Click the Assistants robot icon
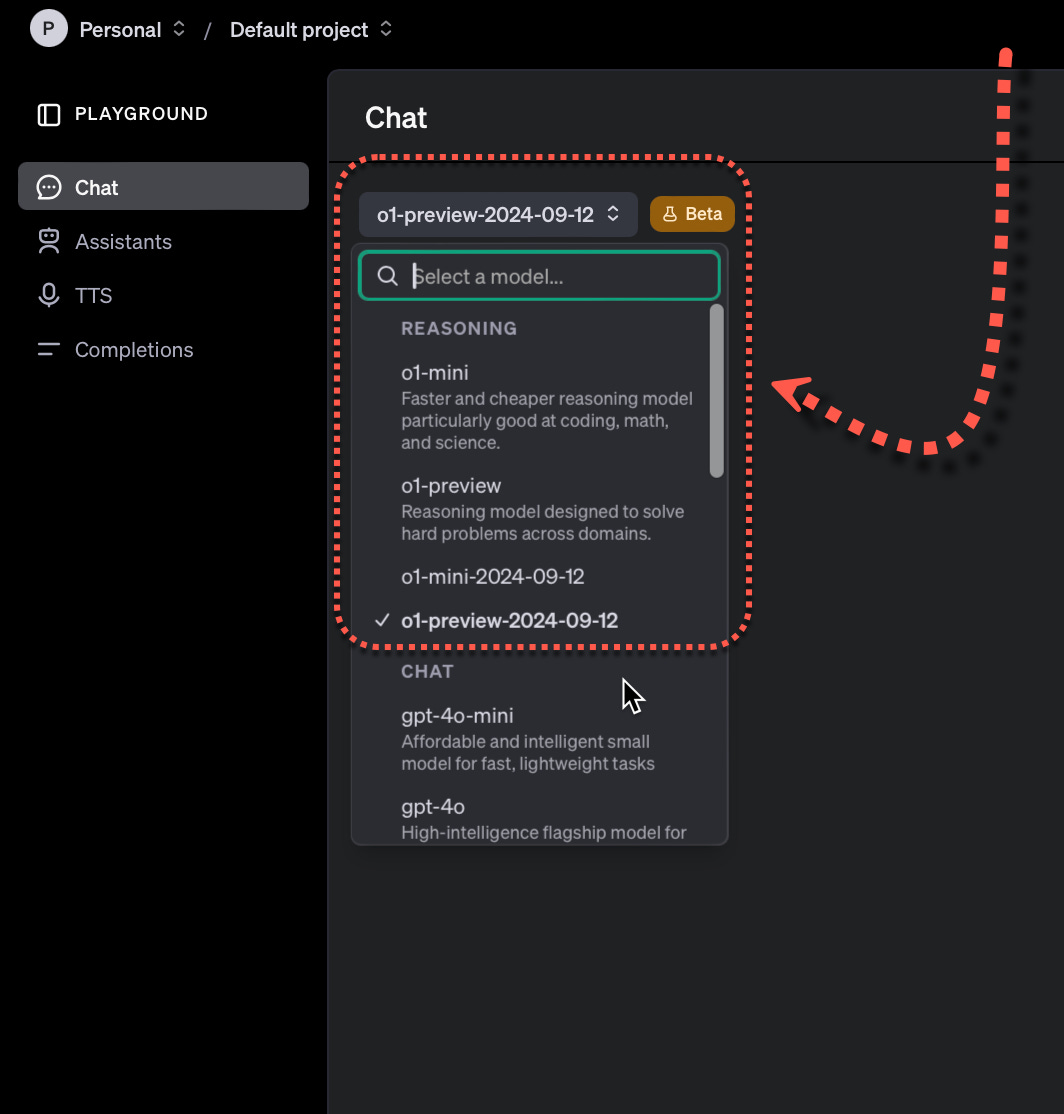1064x1114 pixels. click(x=49, y=242)
